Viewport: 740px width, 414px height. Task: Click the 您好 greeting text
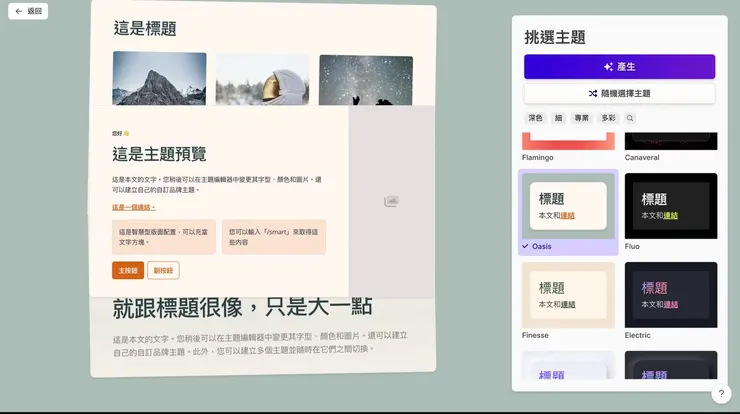[120, 134]
